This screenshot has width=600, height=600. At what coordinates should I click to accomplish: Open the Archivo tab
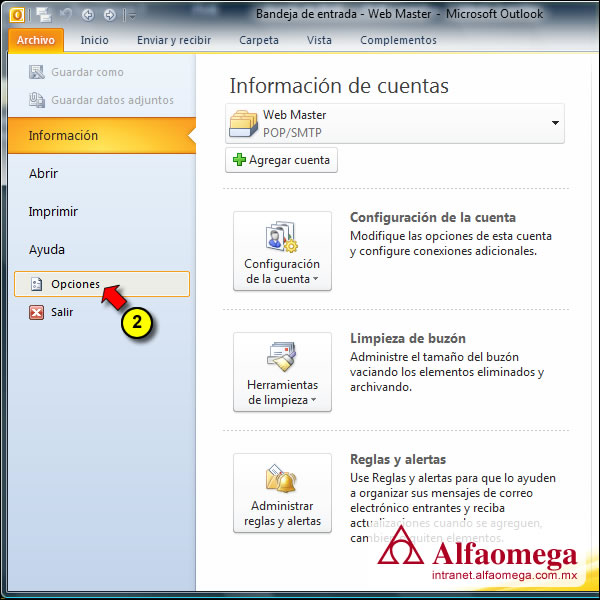[36, 40]
